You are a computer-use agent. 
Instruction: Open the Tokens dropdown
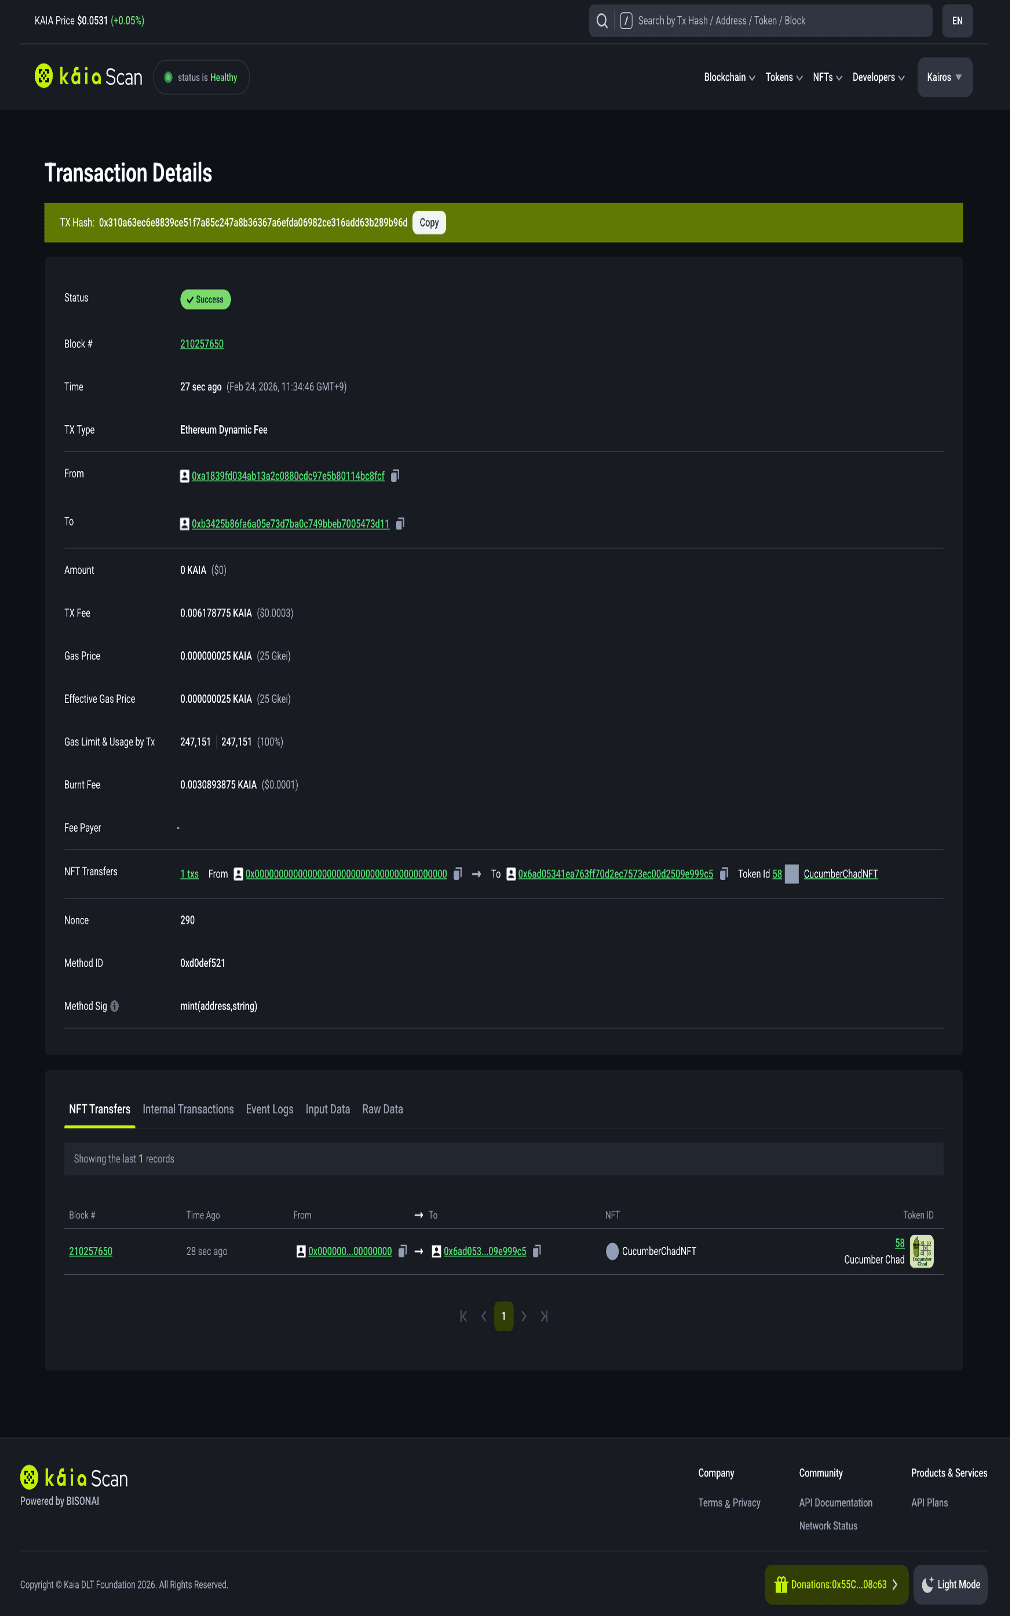[x=784, y=78]
